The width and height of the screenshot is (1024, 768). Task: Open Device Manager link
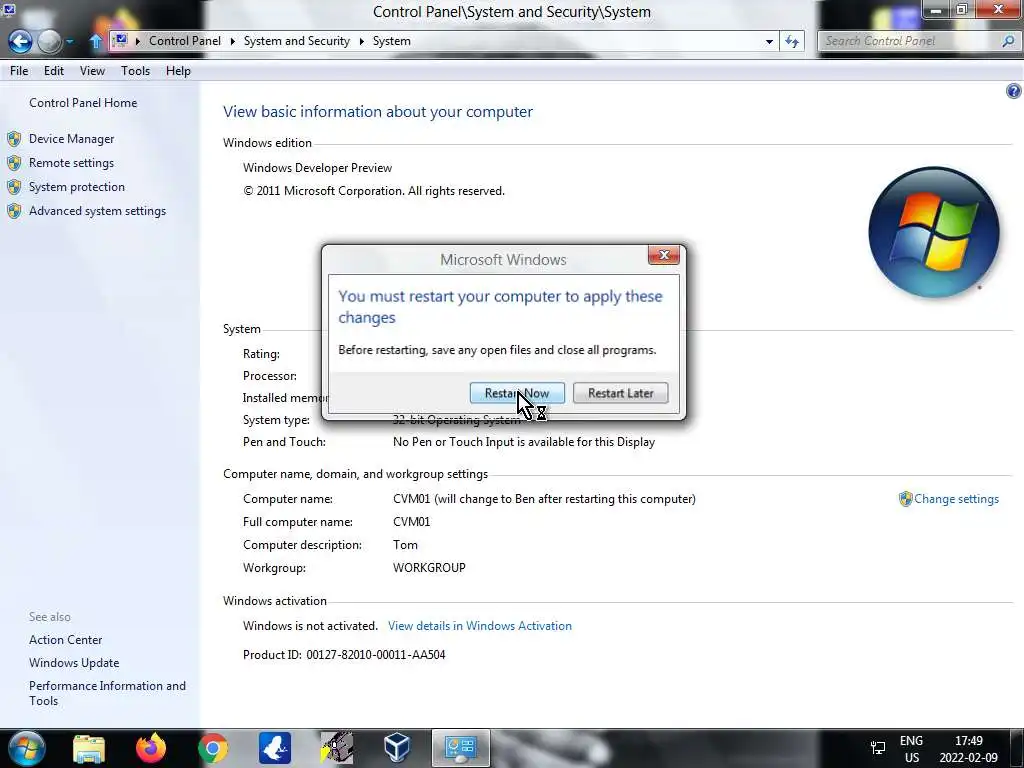71,138
